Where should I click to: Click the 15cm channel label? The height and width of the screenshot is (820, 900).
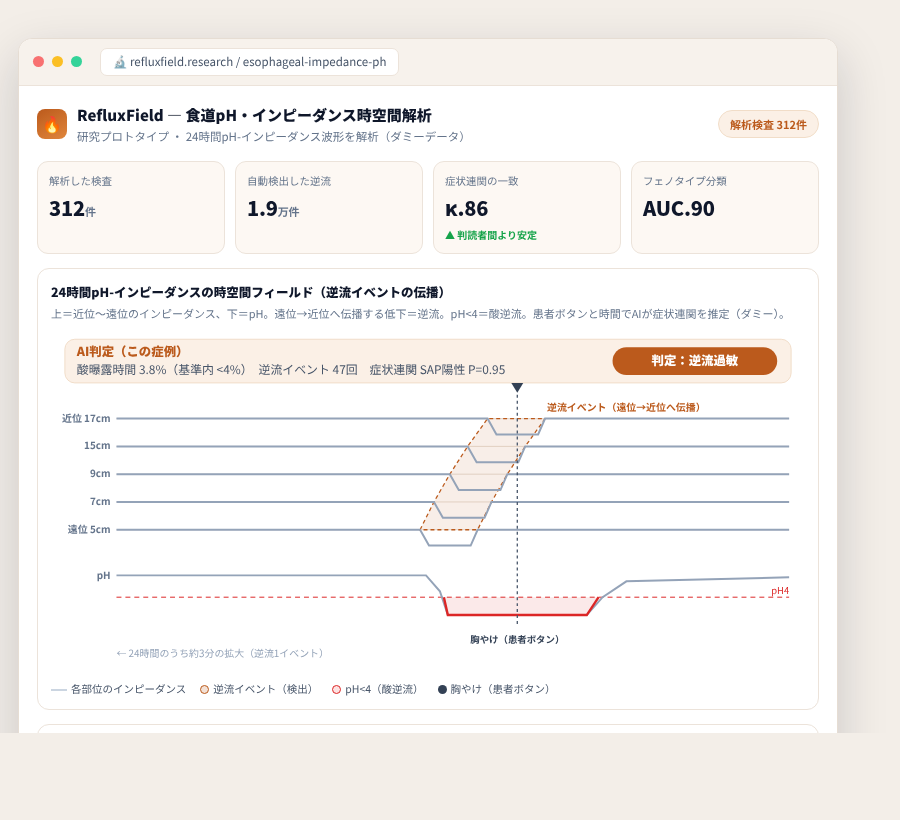point(97,446)
